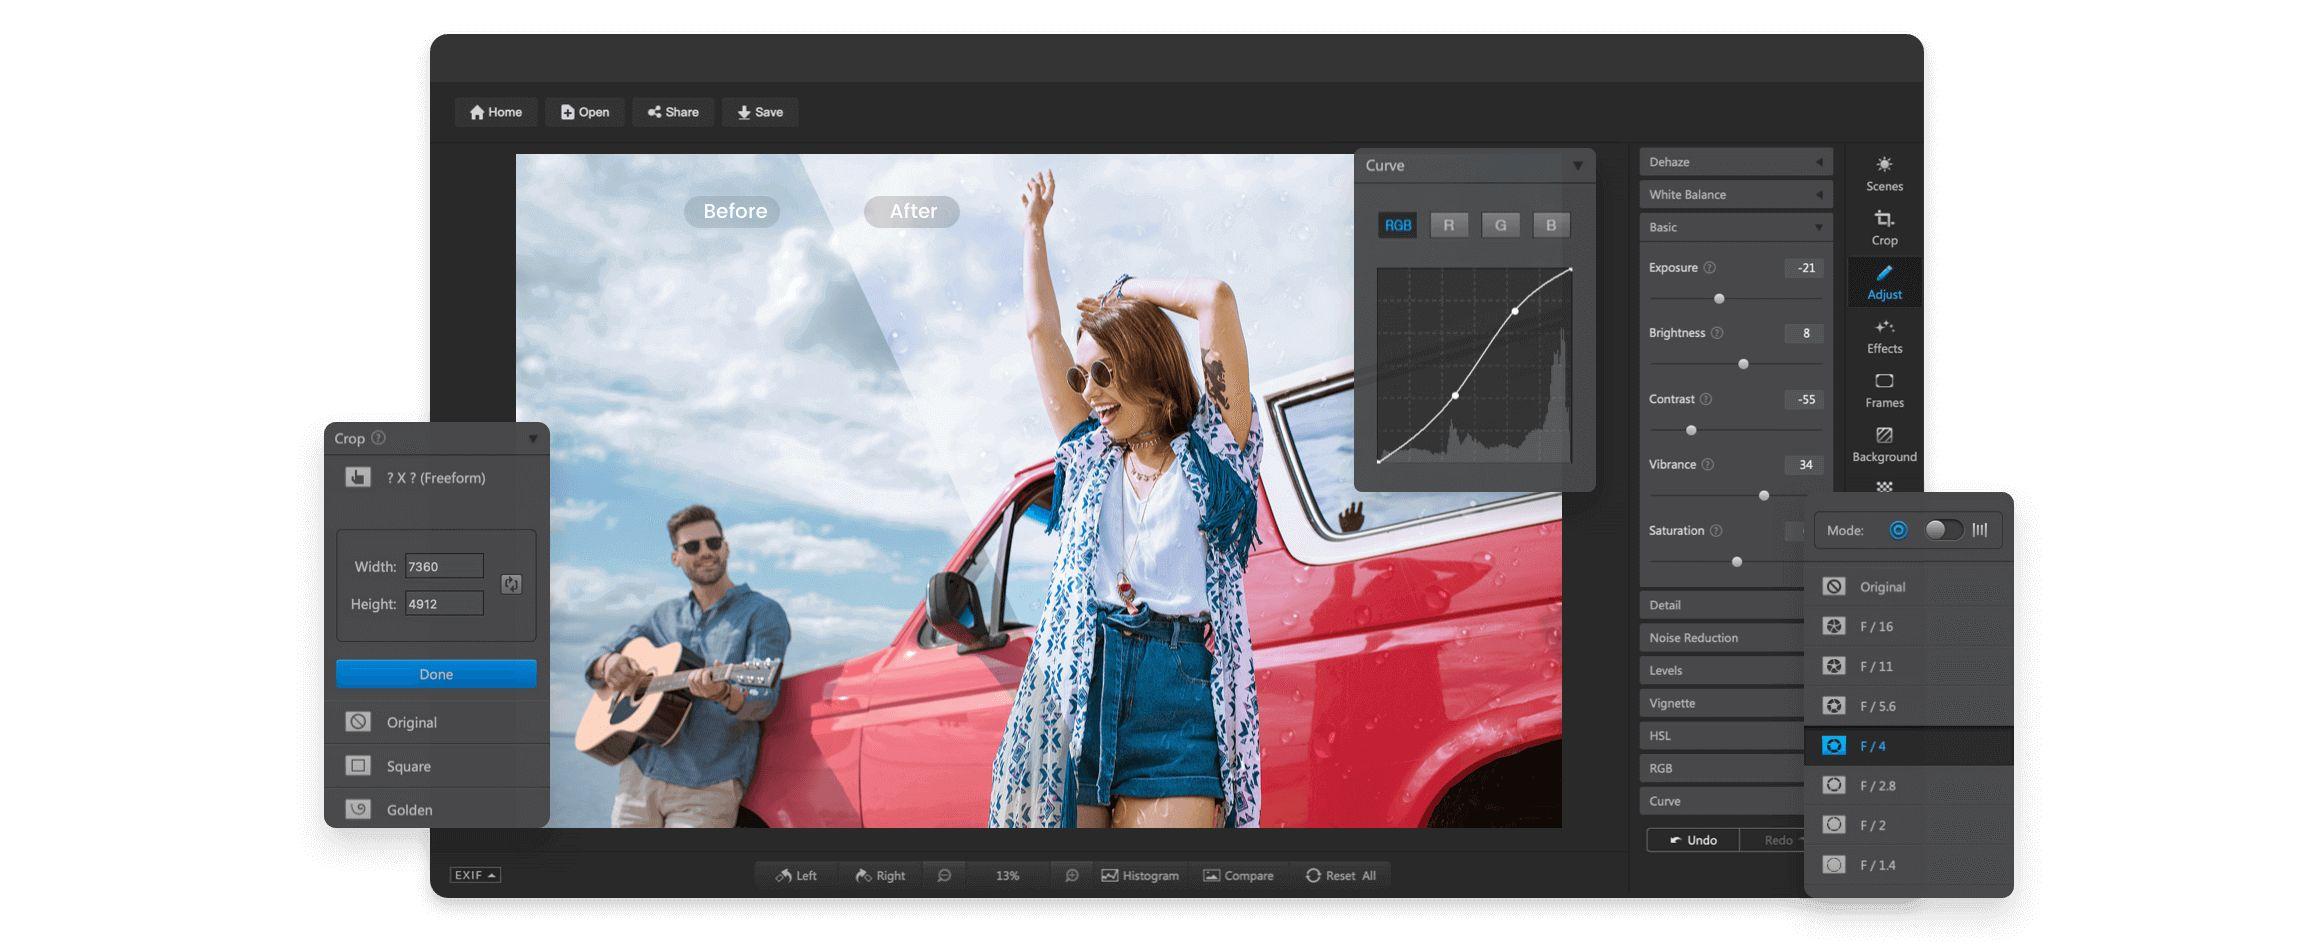This screenshot has width=2320, height=946.
Task: Click the Vibrance slider handle
Action: point(1763,495)
